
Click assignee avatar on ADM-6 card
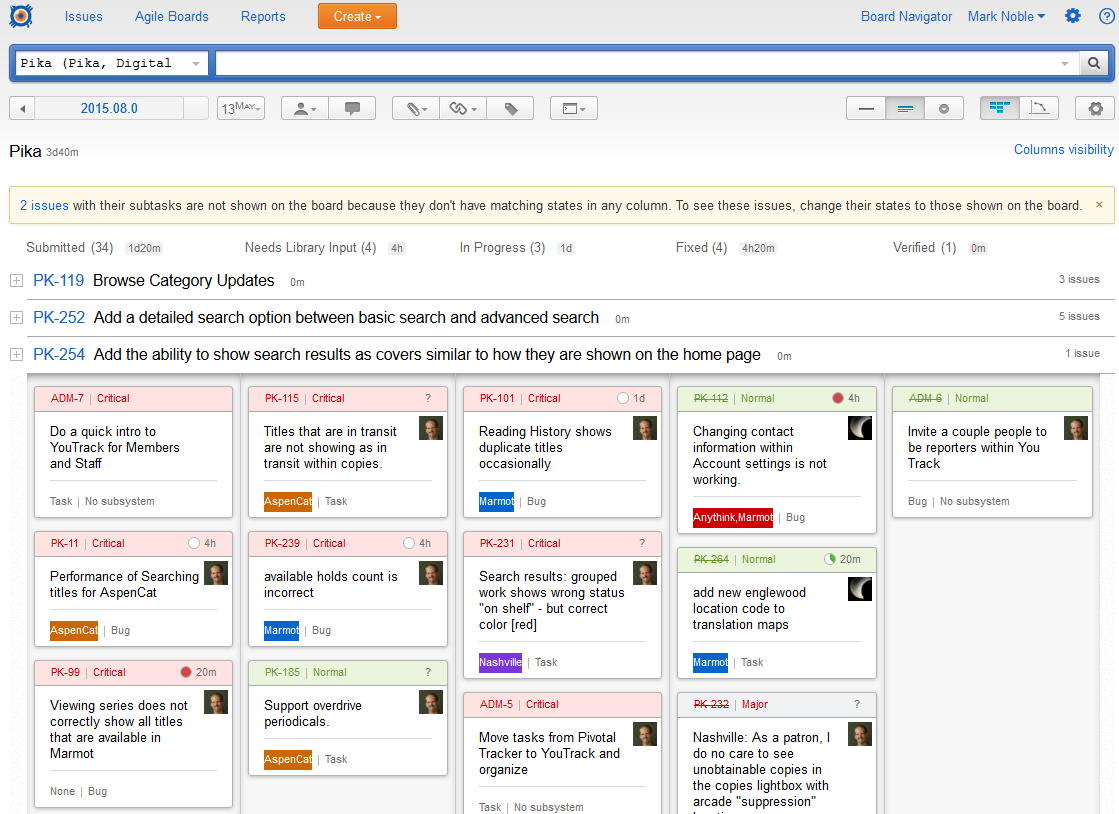click(x=1076, y=428)
